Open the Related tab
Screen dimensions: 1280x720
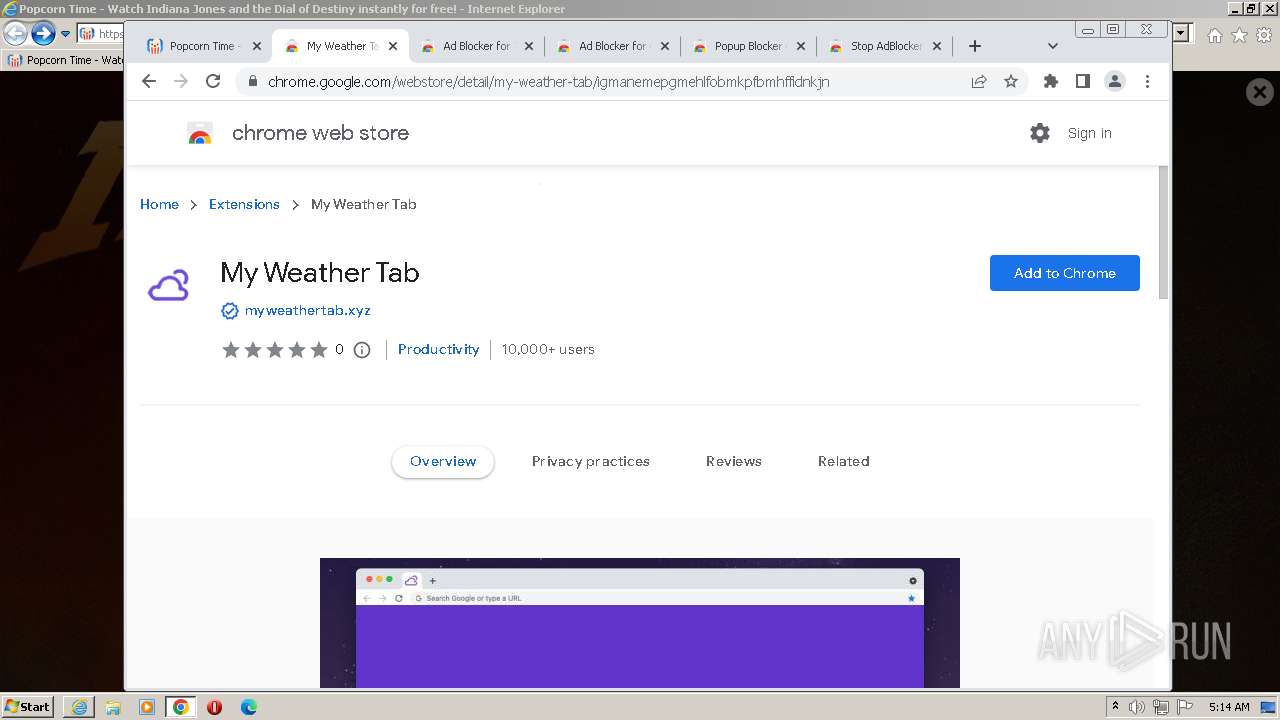click(x=844, y=461)
